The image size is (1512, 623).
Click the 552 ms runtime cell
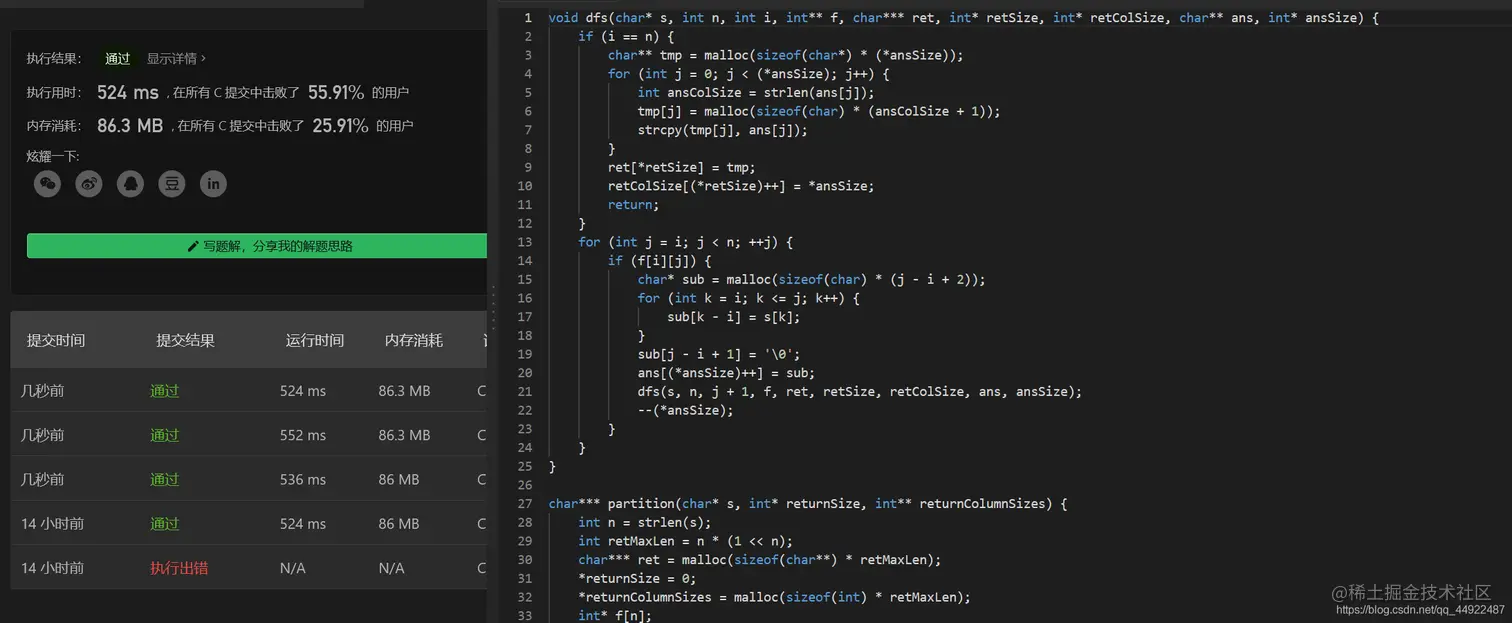pos(303,435)
